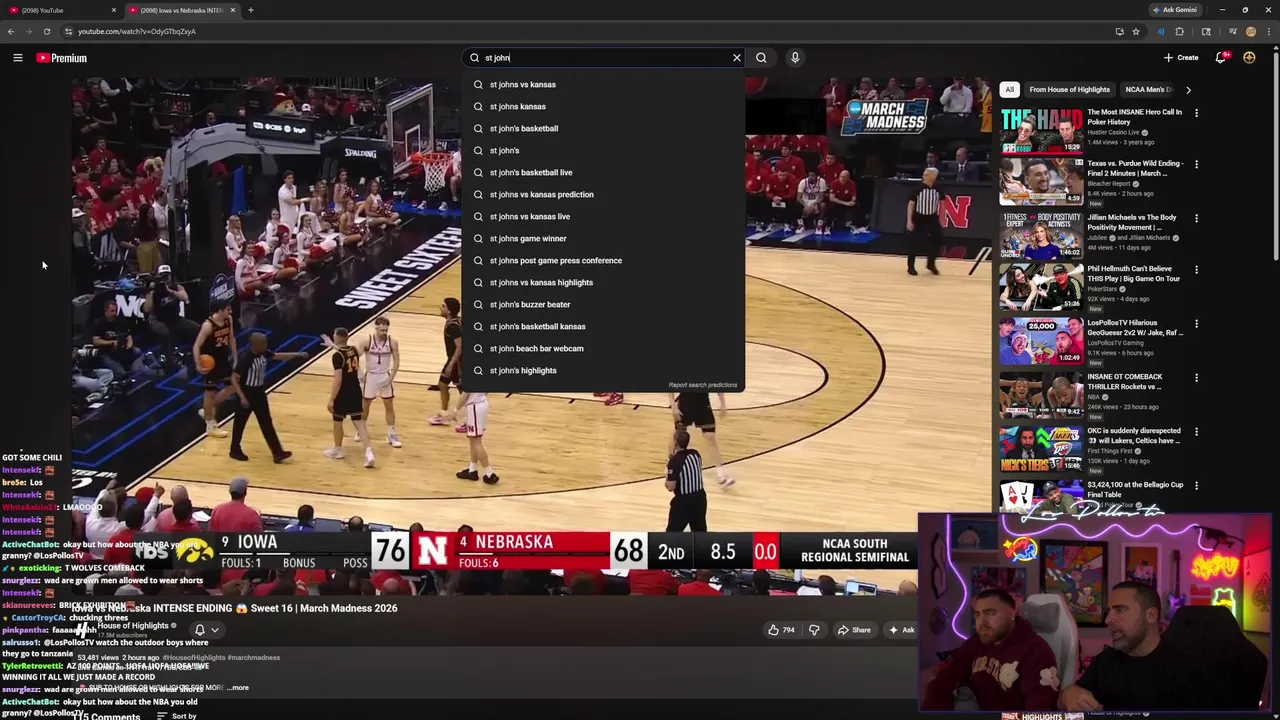Image resolution: width=1280 pixels, height=720 pixels.
Task: Open 'Phil Hellmuth Can't Believe THIS Play' title
Action: (1134, 273)
